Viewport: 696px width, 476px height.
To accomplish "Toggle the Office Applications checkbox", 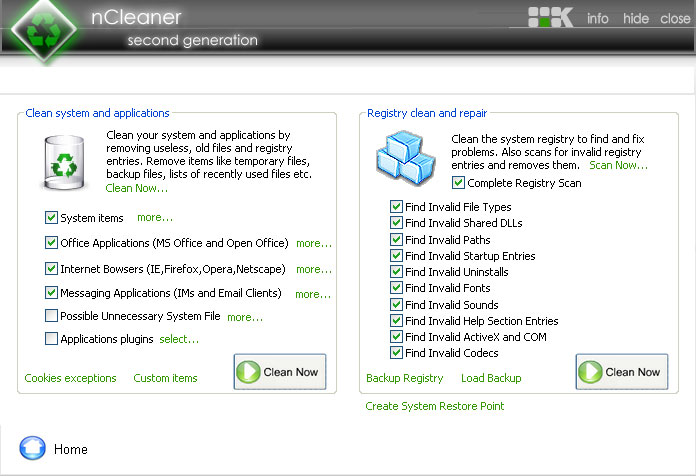I will coord(51,242).
